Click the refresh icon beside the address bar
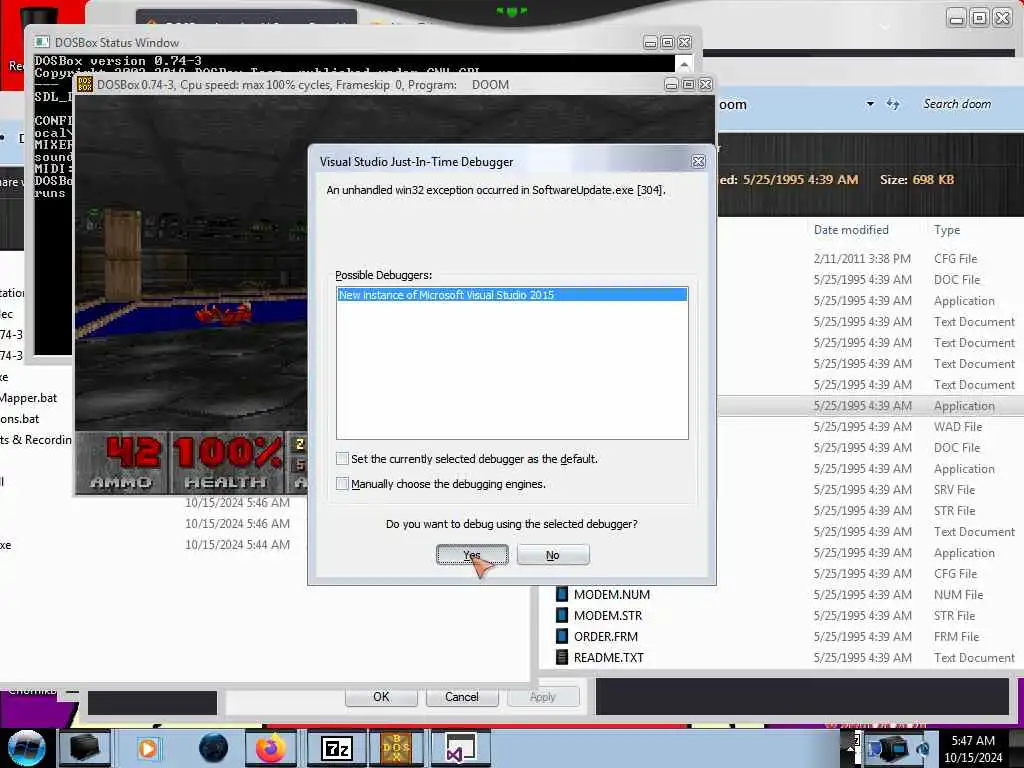The height and width of the screenshot is (768, 1024). [x=893, y=104]
